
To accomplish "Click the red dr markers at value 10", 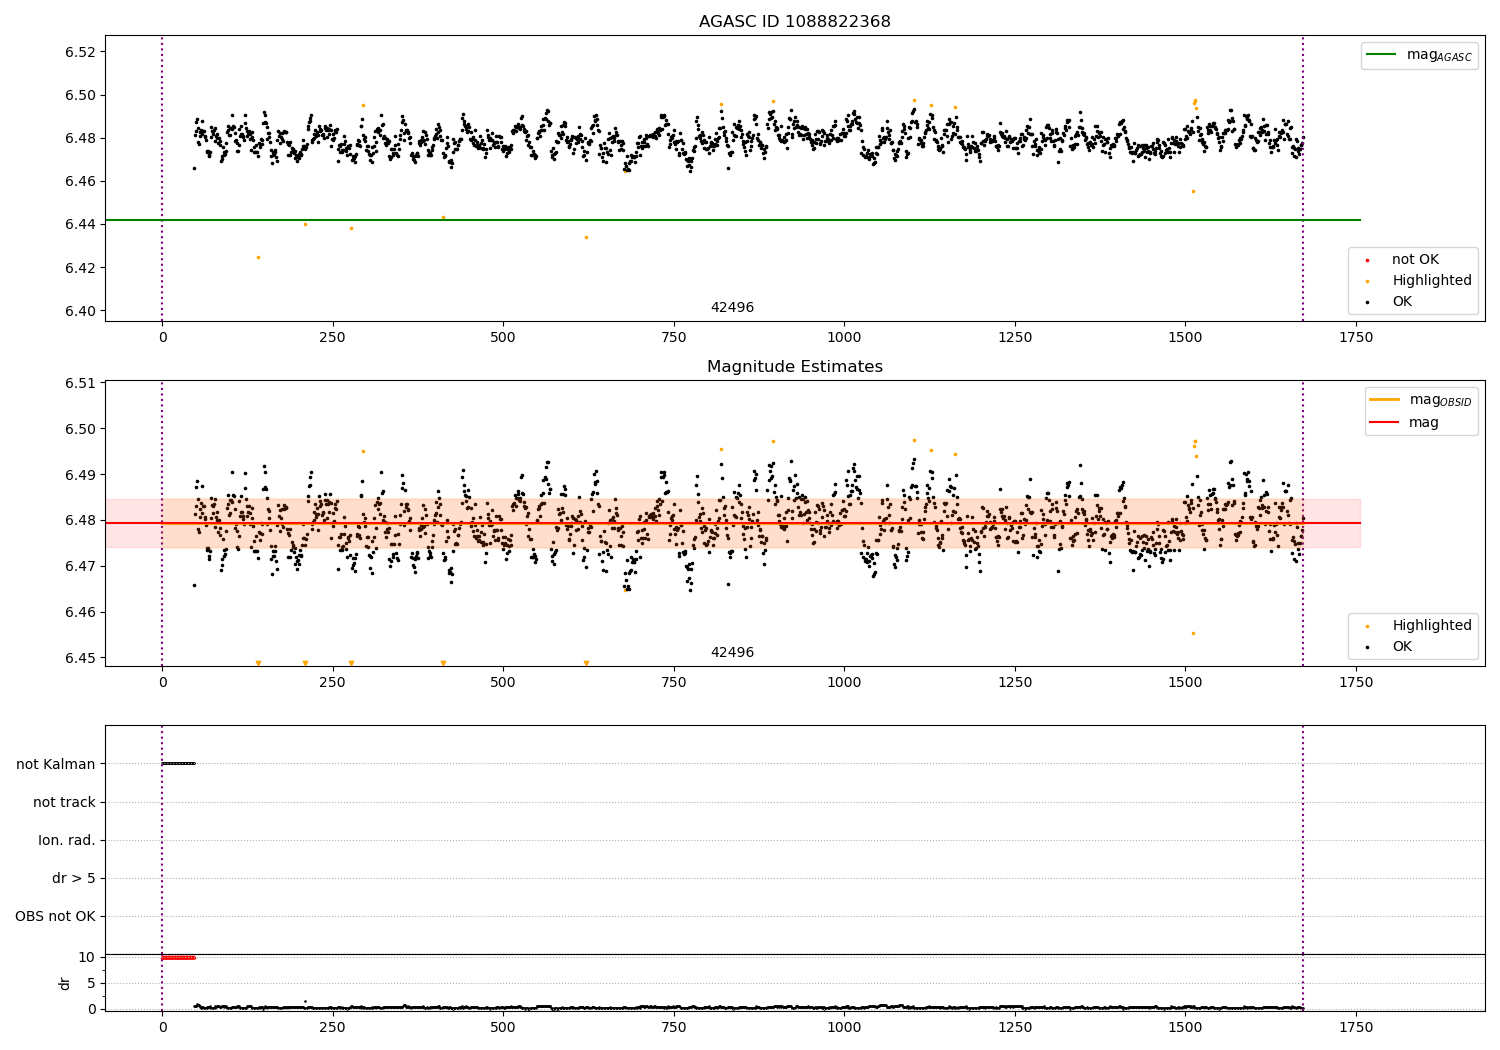I will [178, 958].
